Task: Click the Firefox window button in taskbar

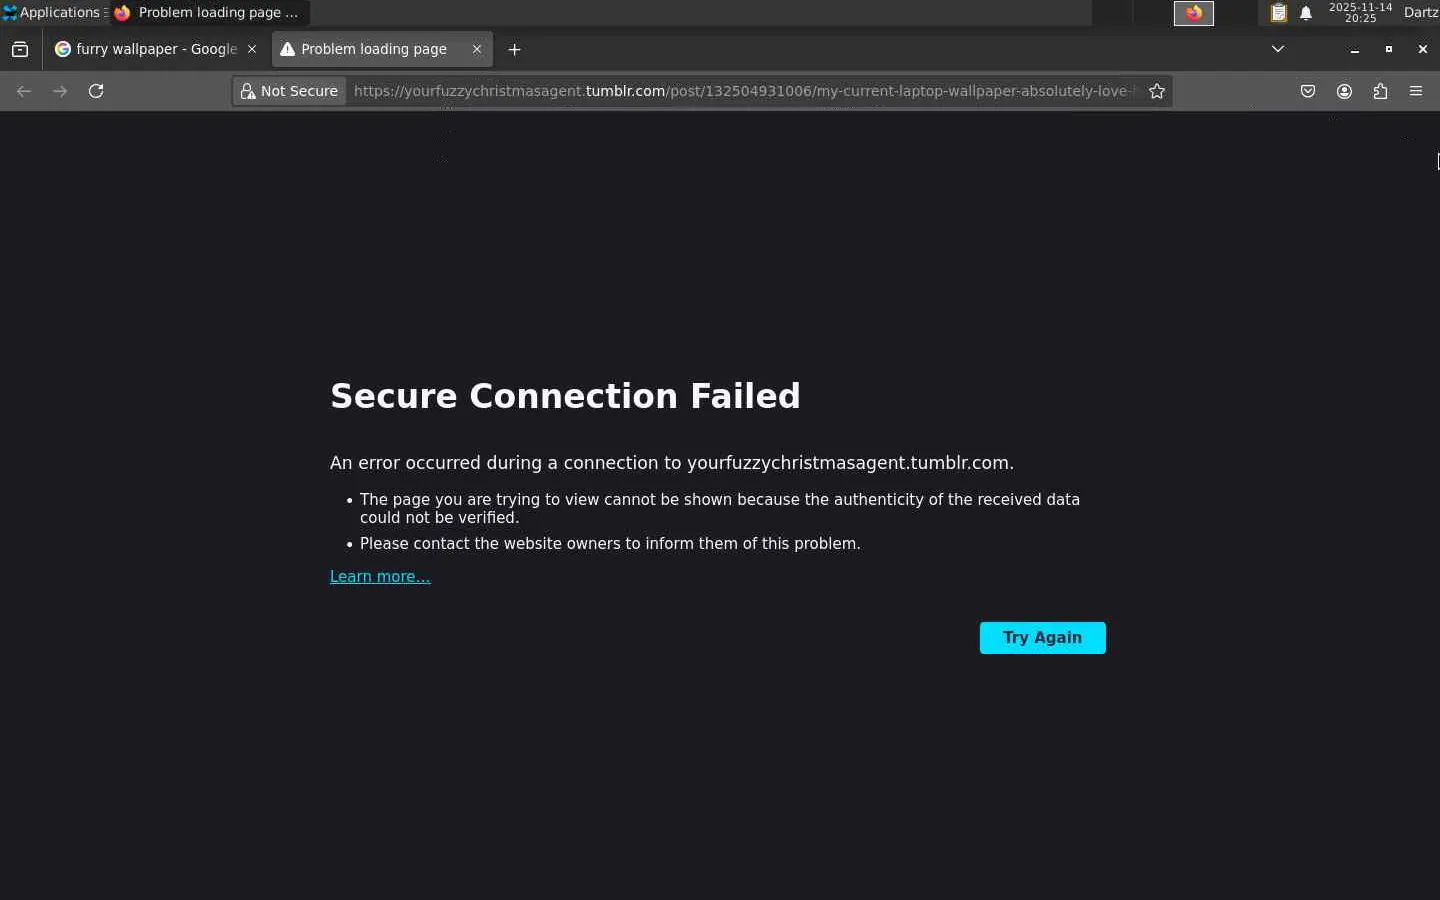Action: [210, 13]
